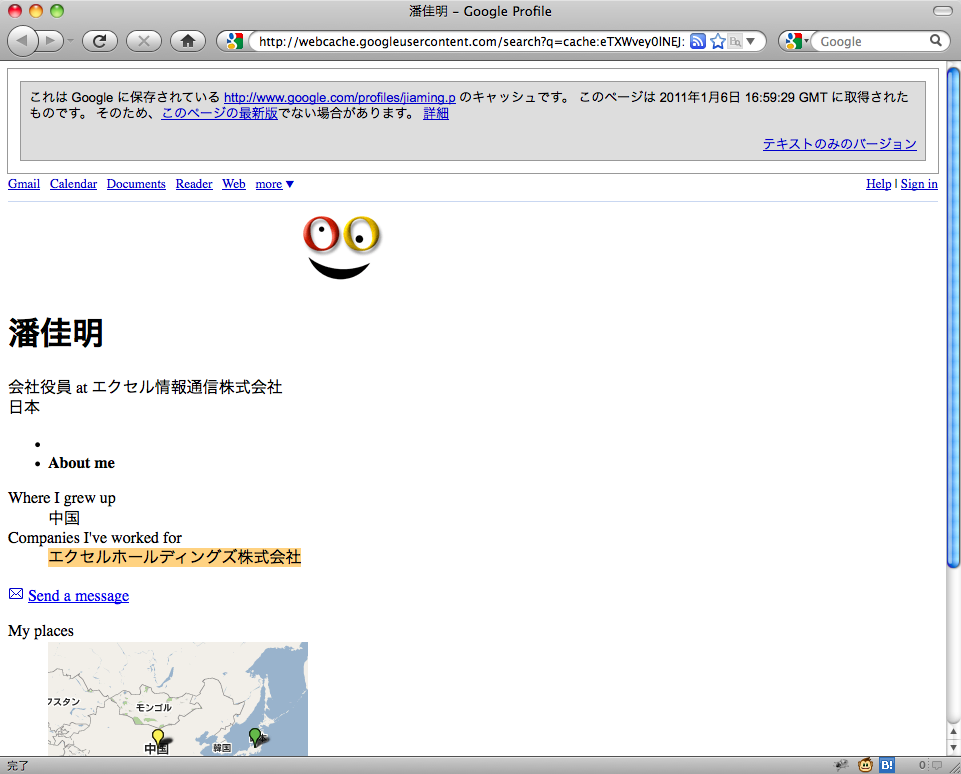Open 'テキストのみのバージョン' link
The width and height of the screenshot is (961, 774).
coord(840,143)
